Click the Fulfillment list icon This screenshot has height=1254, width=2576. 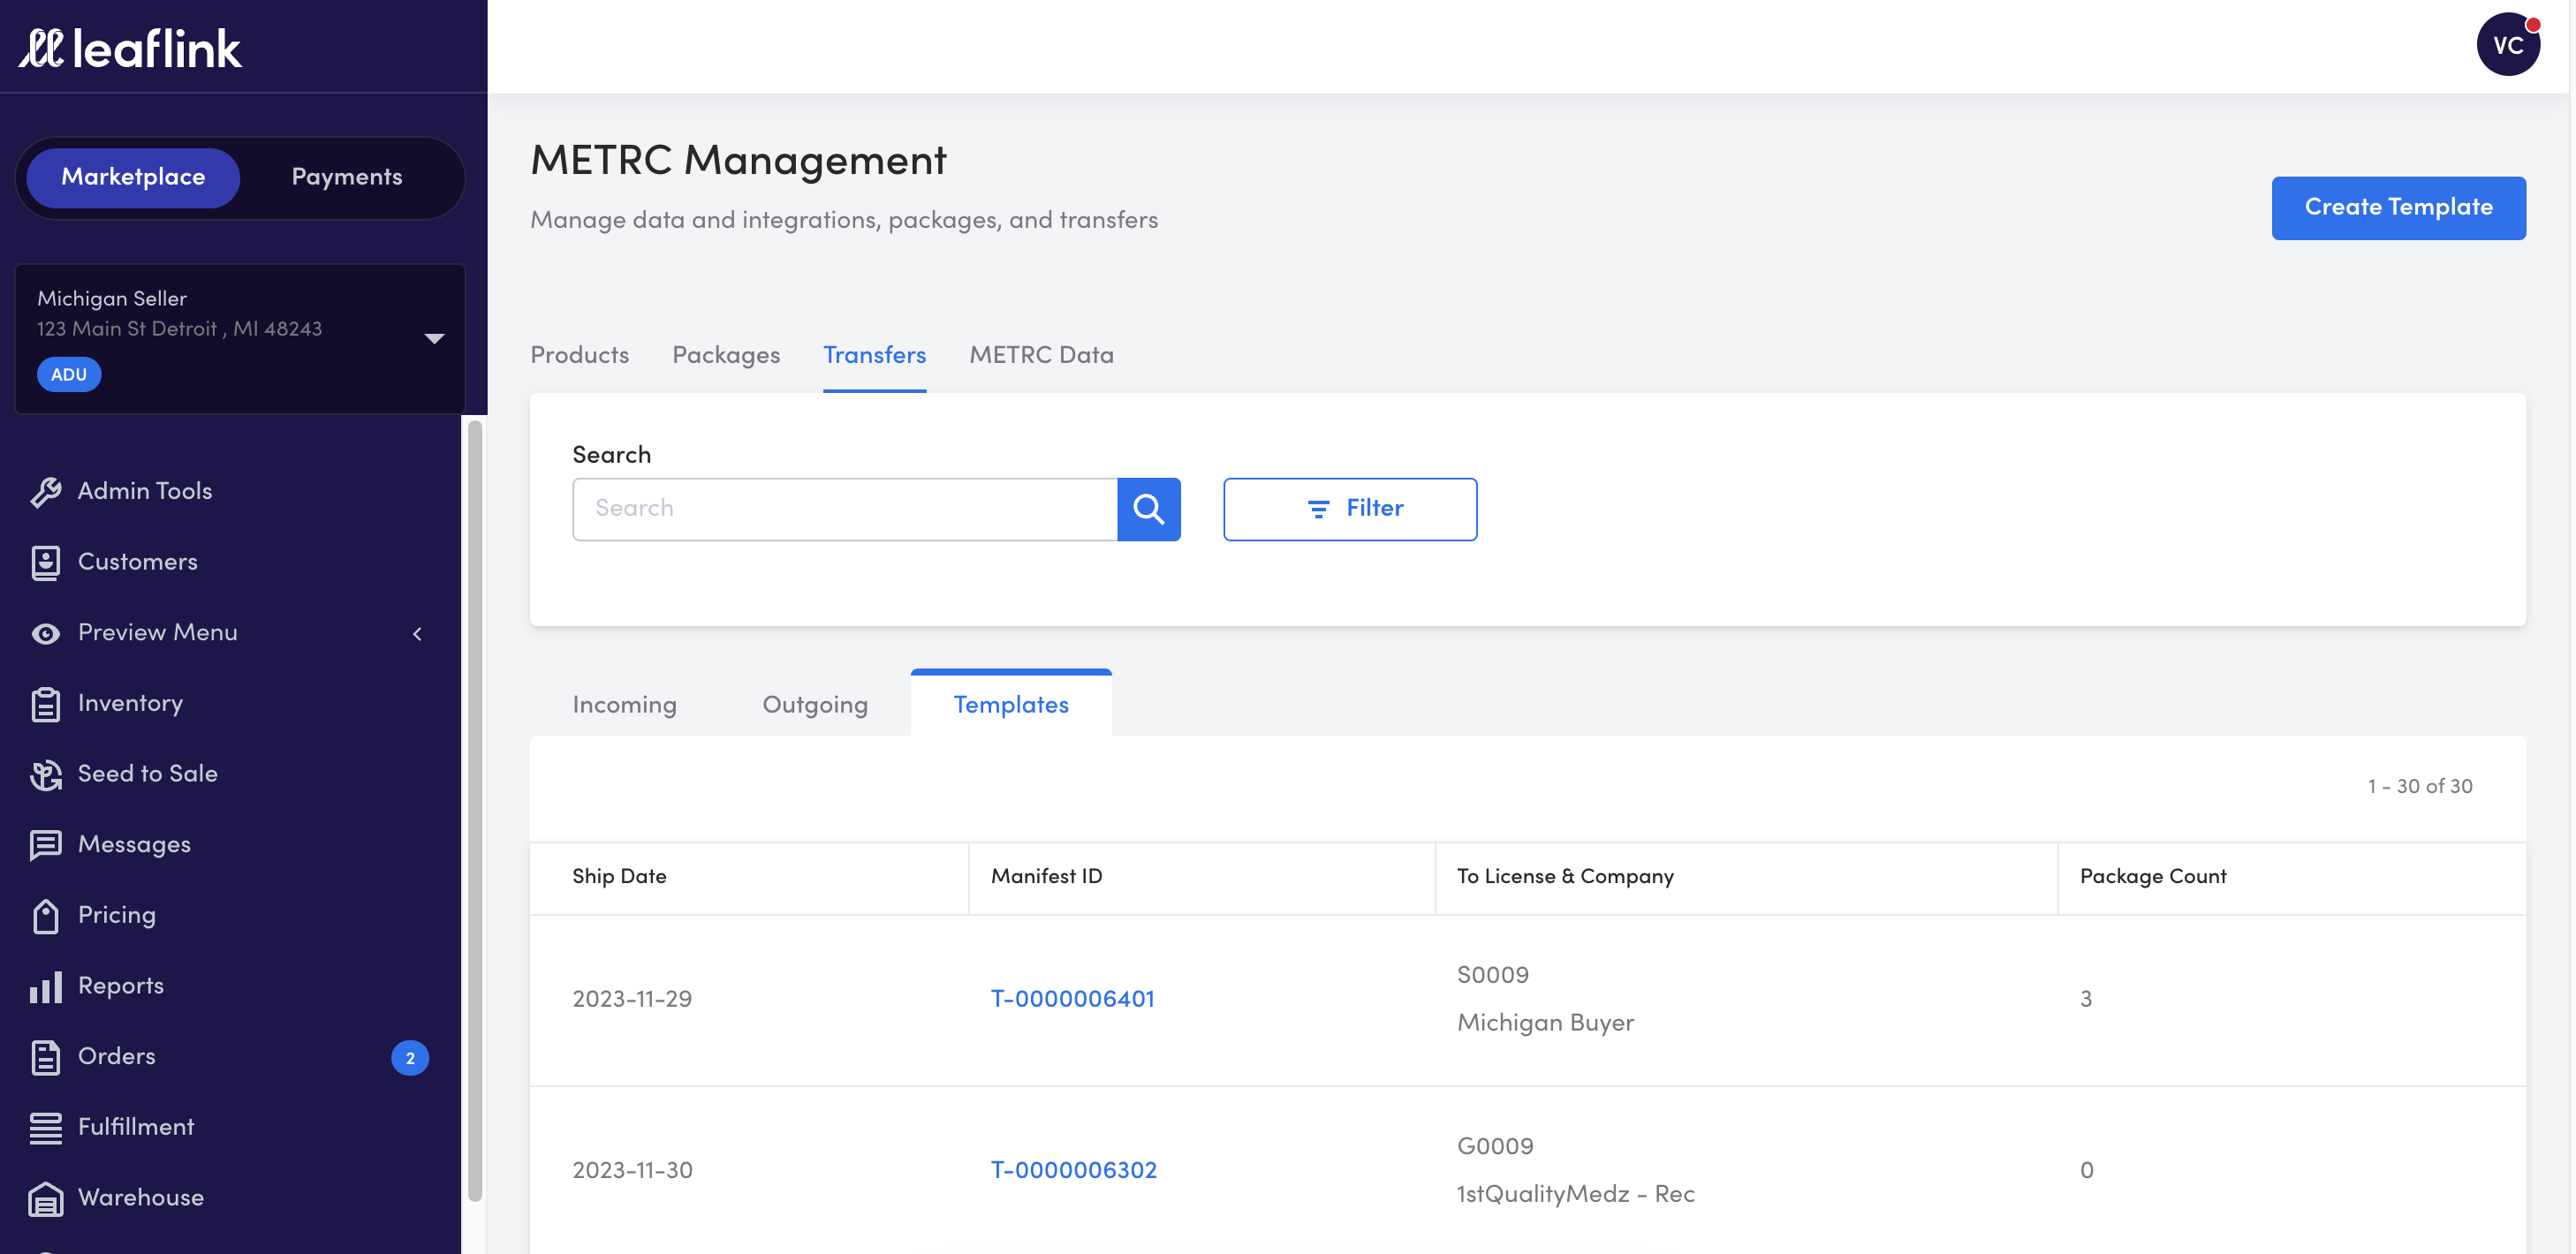coord(45,1128)
